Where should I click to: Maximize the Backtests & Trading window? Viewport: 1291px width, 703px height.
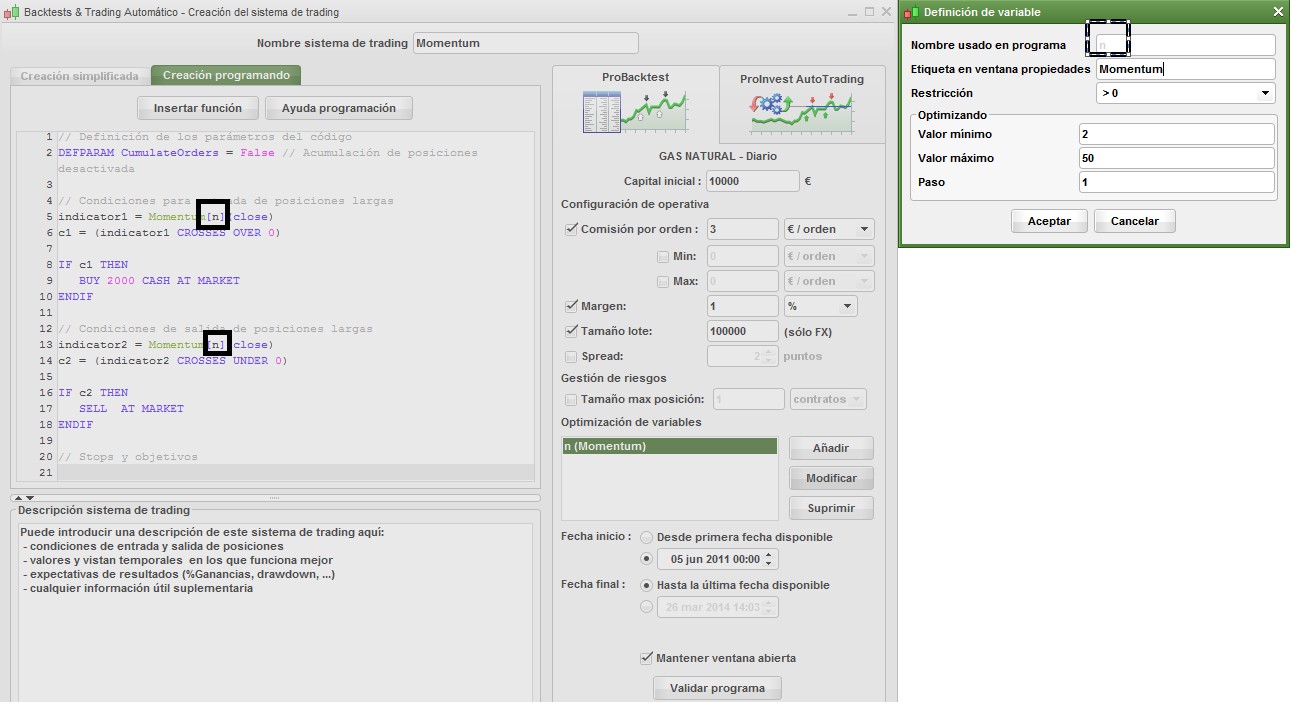[870, 12]
